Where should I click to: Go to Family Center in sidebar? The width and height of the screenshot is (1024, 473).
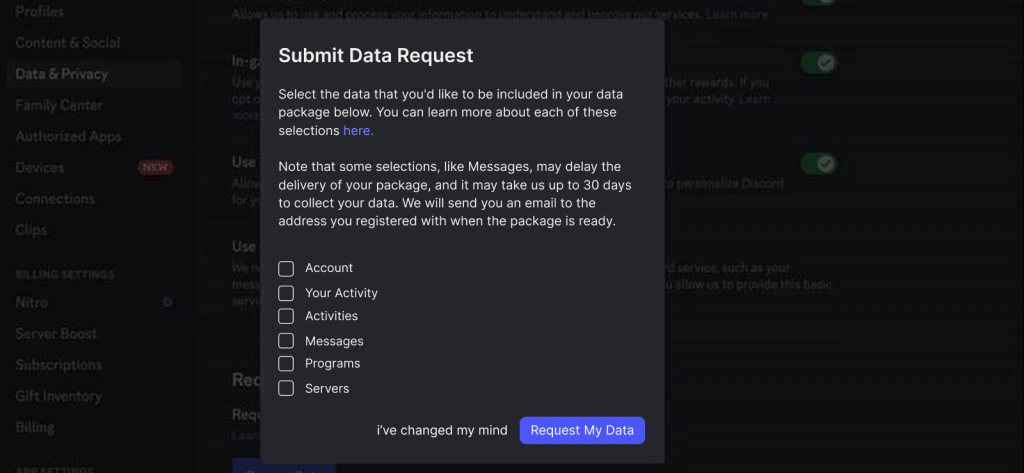click(x=59, y=105)
